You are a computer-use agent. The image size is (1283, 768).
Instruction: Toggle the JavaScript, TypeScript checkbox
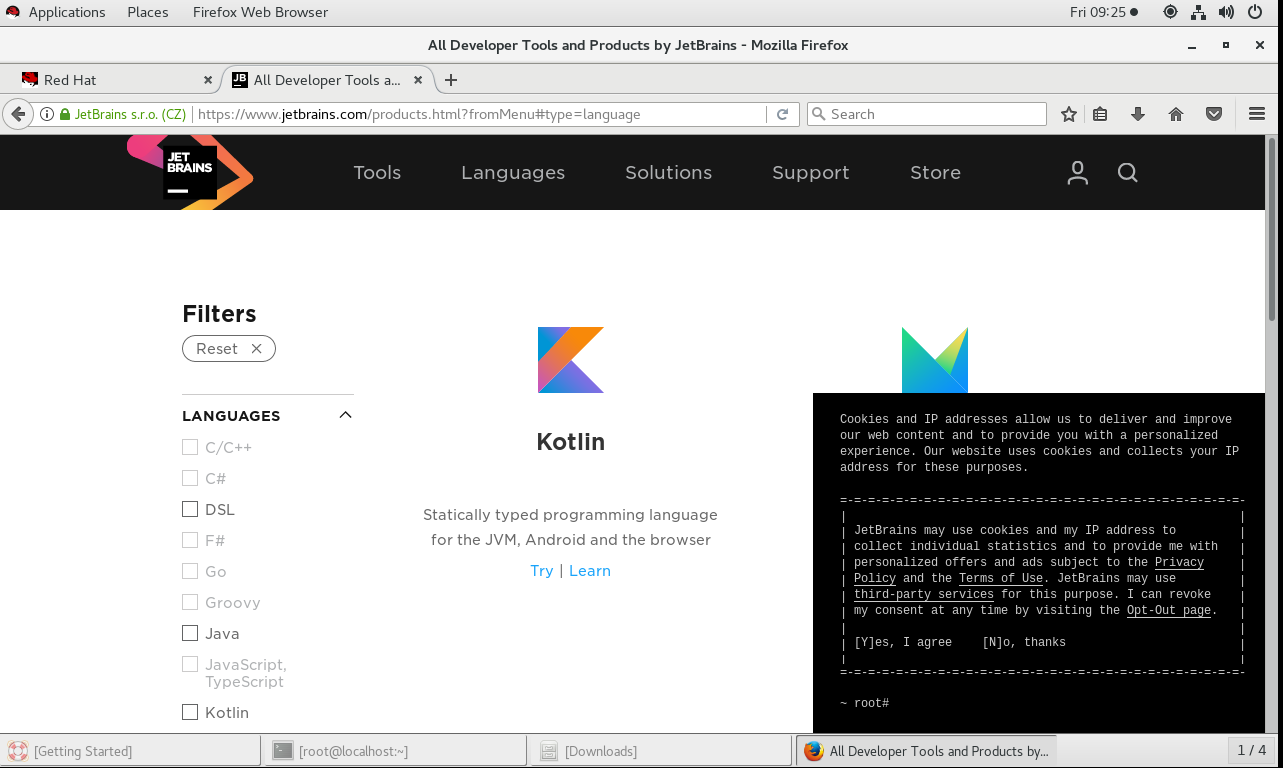(190, 664)
